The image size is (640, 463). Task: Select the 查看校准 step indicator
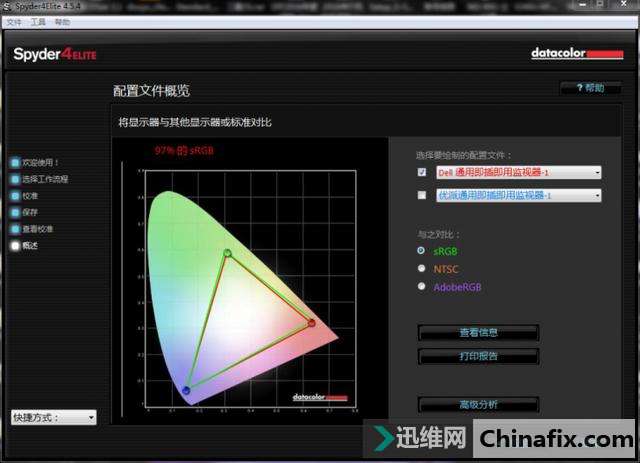point(15,229)
